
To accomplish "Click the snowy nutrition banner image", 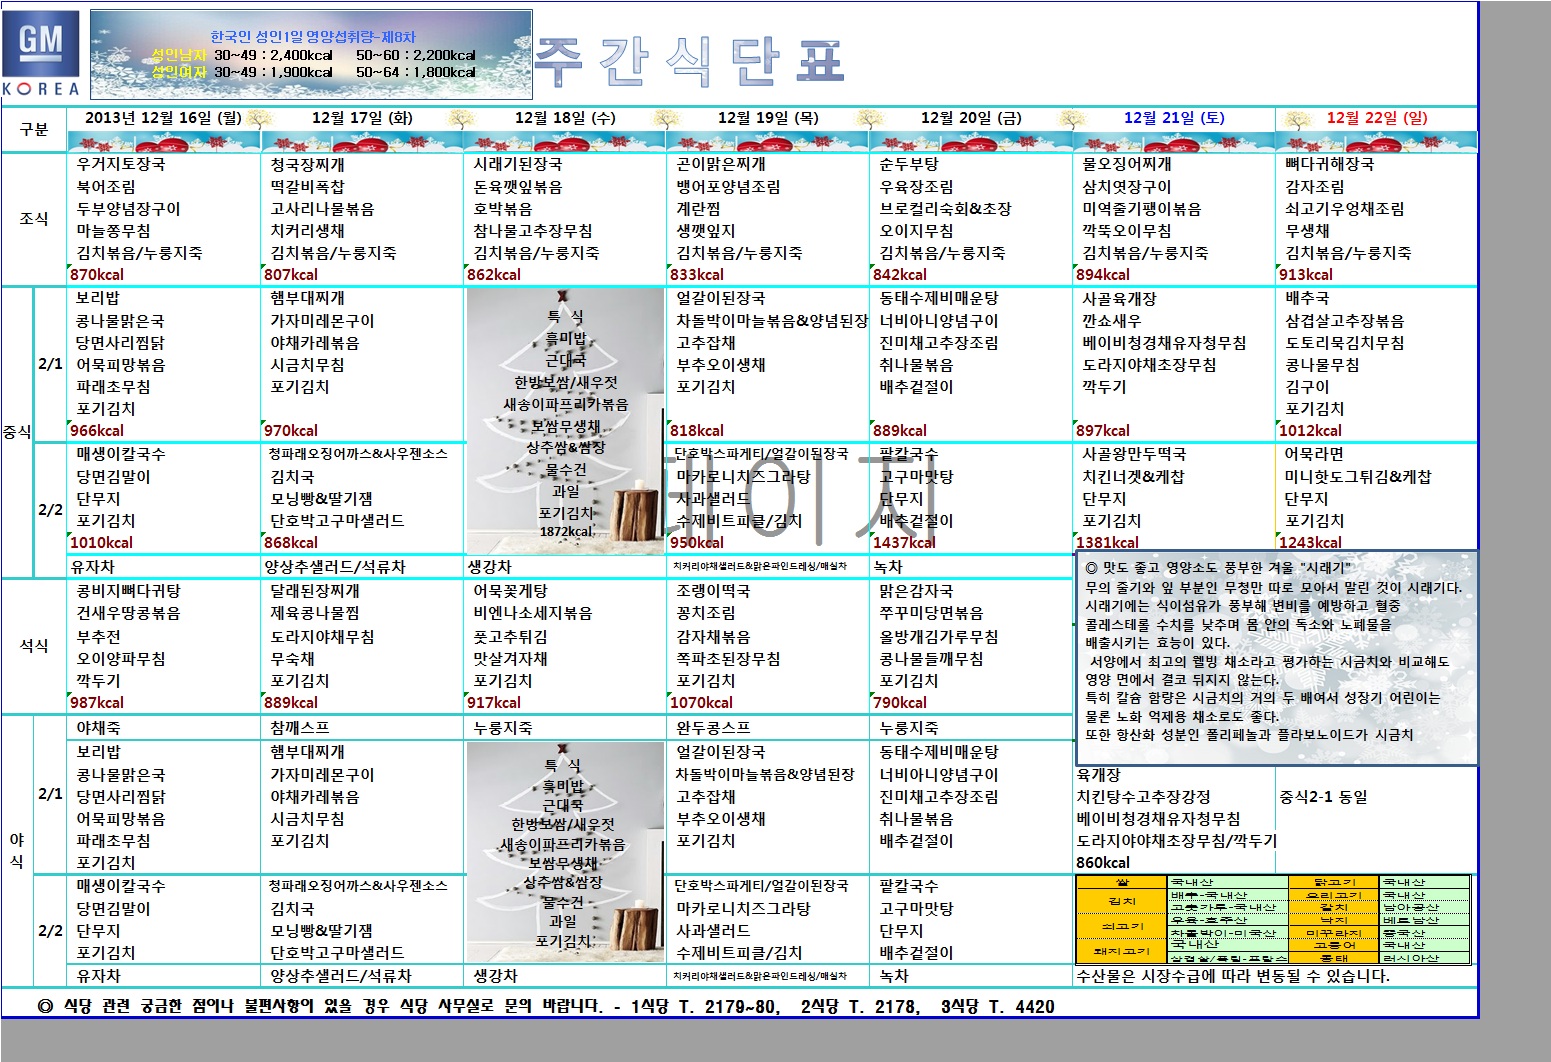I will (x=311, y=55).
